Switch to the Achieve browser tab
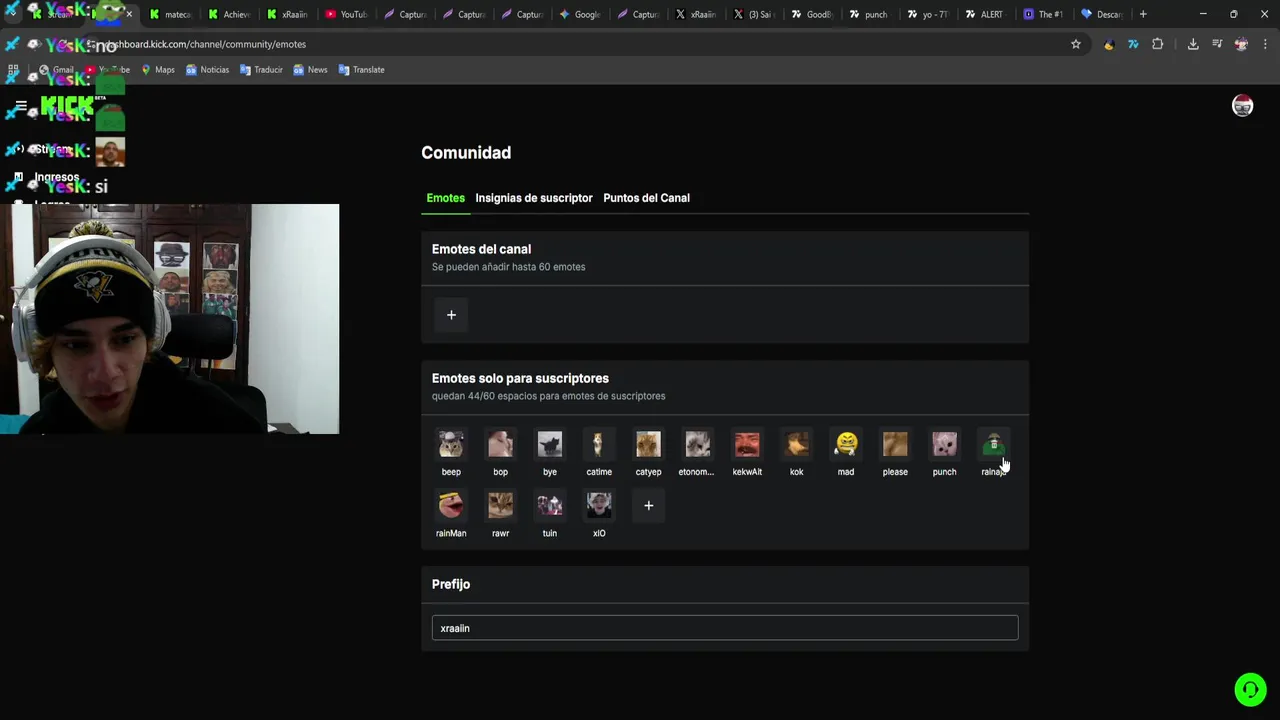The height and width of the screenshot is (720, 1280). click(x=229, y=14)
